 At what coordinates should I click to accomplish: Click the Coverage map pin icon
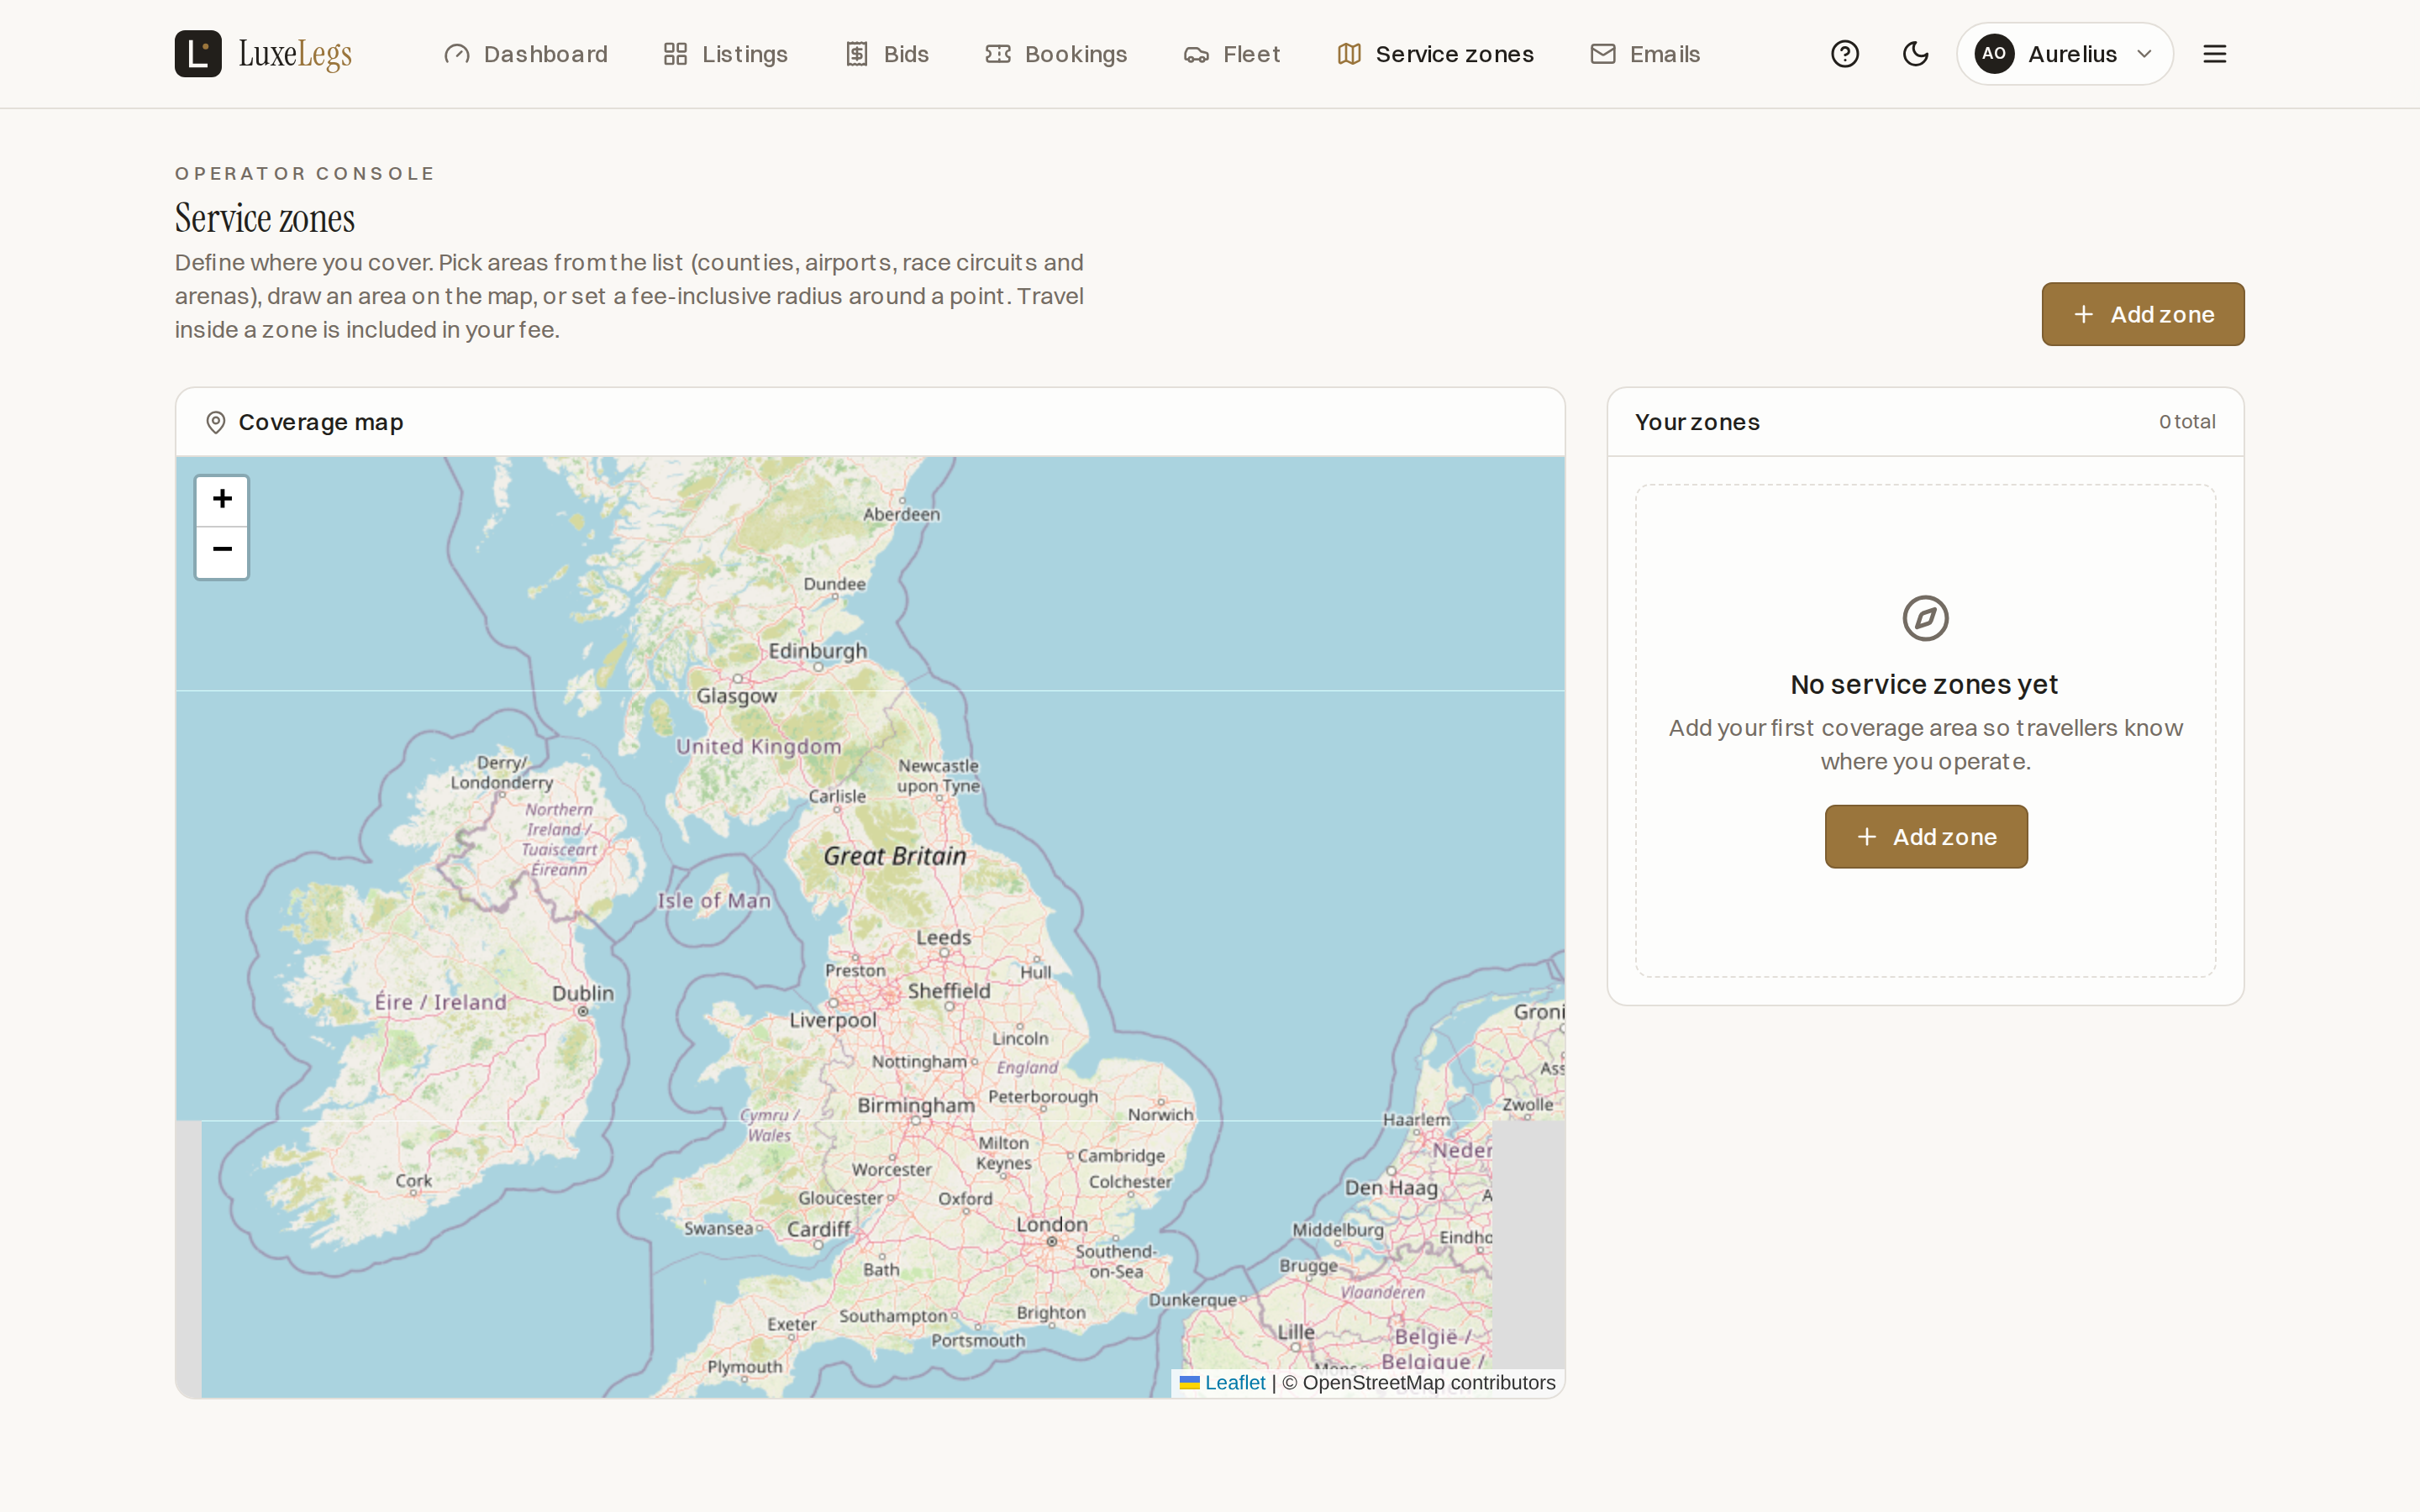coord(215,423)
